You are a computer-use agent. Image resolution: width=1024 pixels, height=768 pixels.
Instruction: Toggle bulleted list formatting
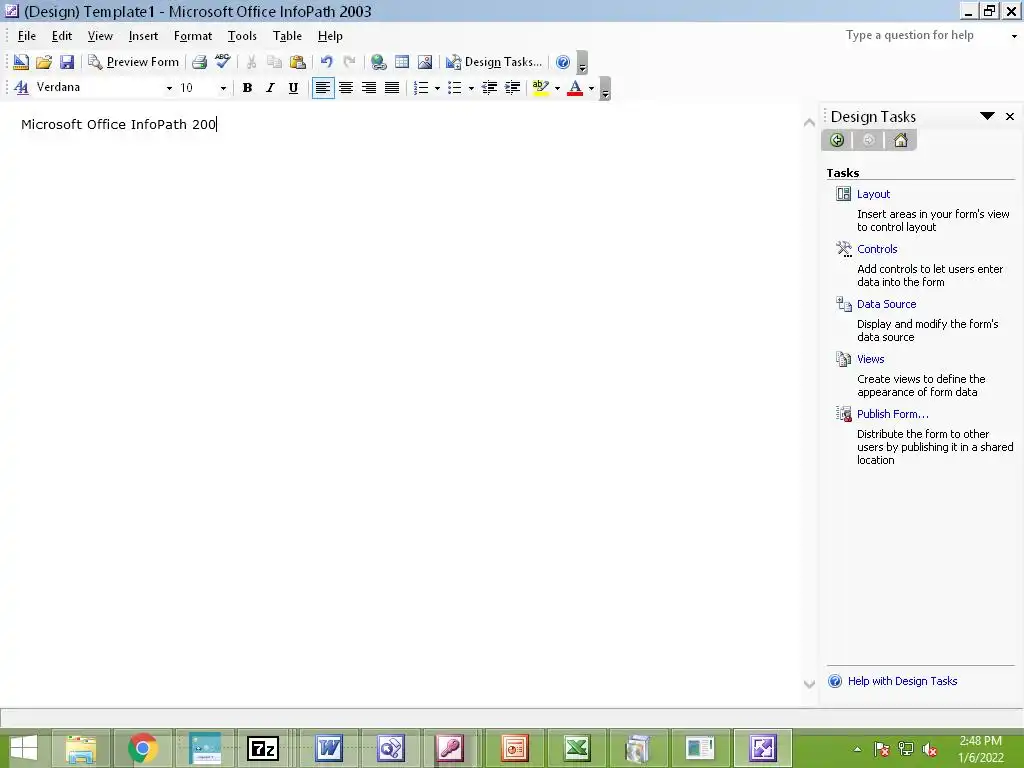(455, 88)
